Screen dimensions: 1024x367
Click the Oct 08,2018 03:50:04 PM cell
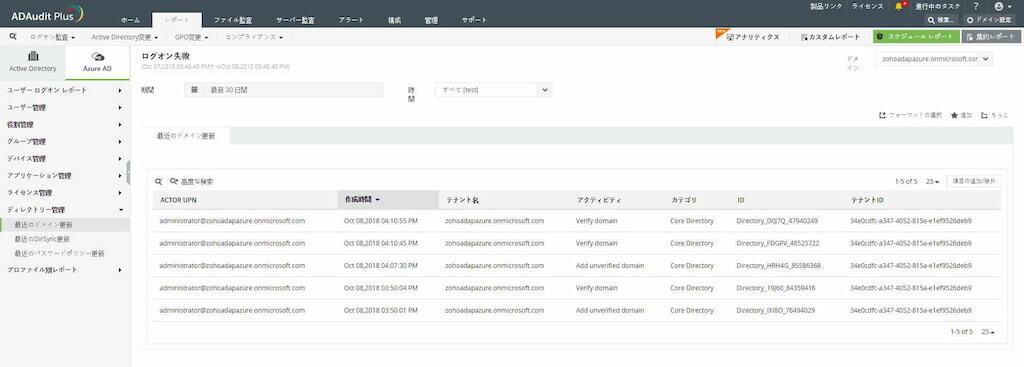click(381, 288)
